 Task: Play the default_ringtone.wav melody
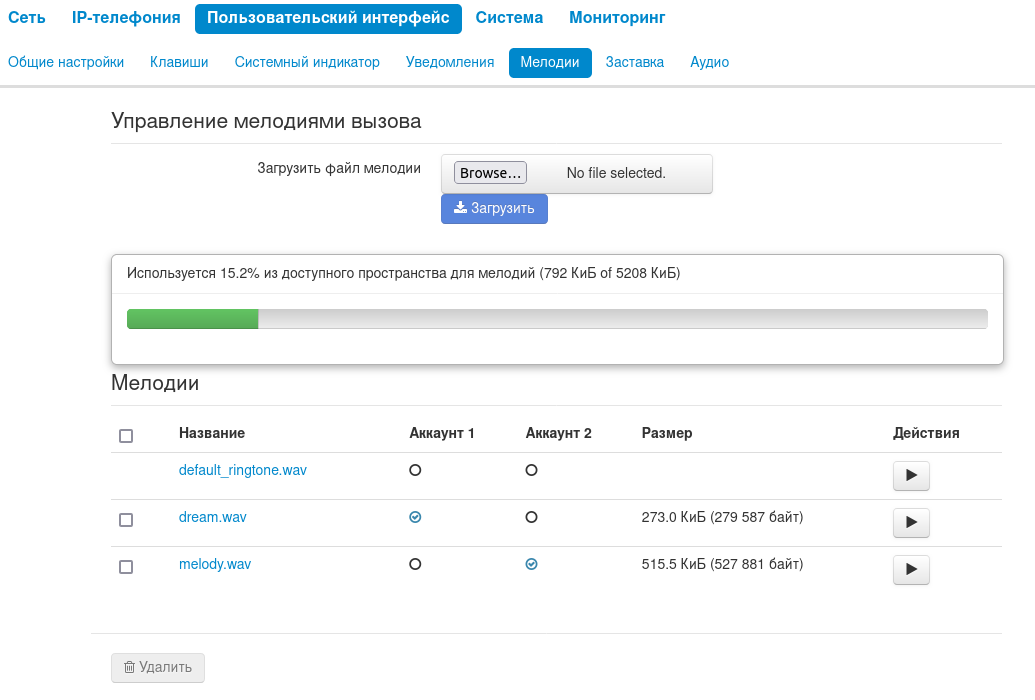911,476
